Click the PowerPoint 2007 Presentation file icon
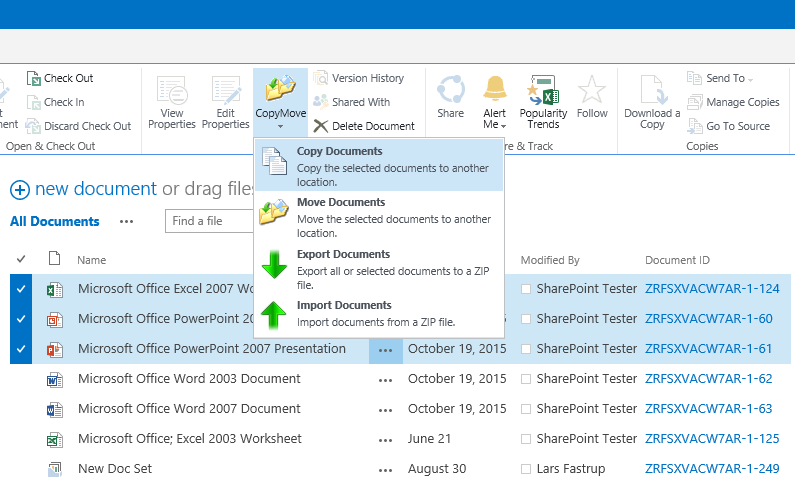This screenshot has height=492, width=795. (55, 349)
